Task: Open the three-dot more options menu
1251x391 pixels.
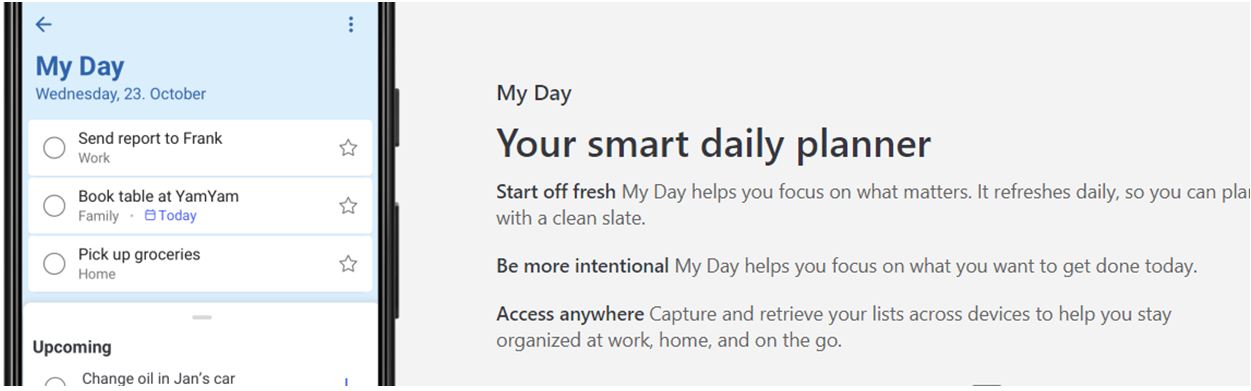Action: coord(350,25)
